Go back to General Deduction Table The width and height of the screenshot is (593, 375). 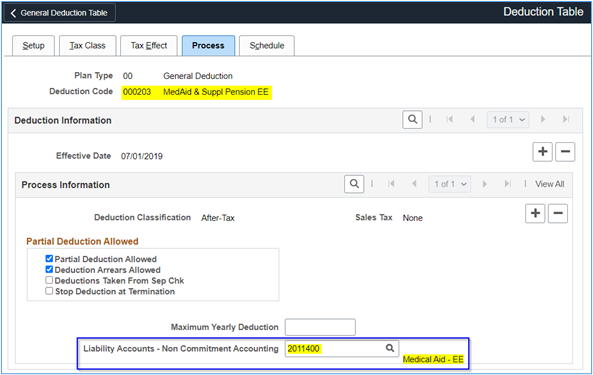pyautogui.click(x=59, y=13)
